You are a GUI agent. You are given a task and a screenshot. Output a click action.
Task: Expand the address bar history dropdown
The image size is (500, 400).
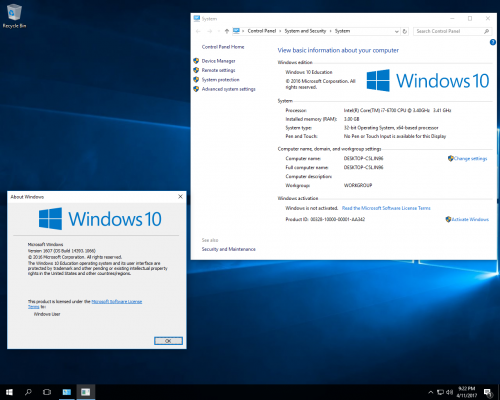(x=397, y=31)
